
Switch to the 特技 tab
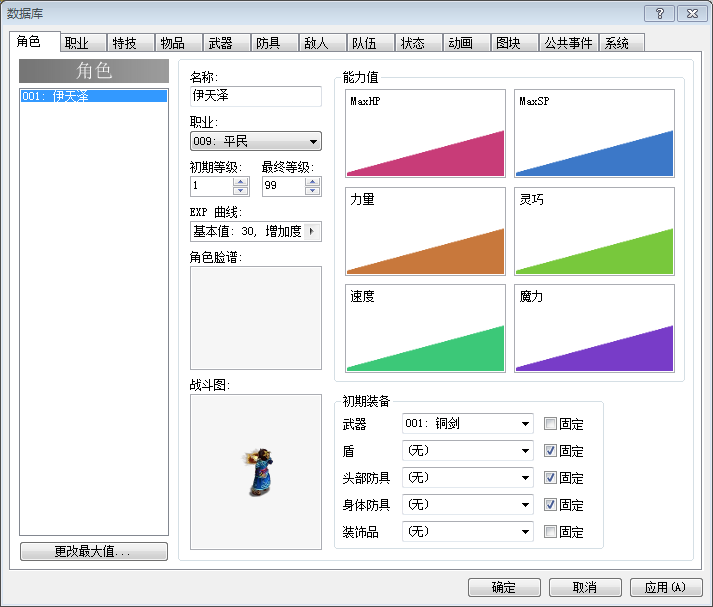(131, 43)
